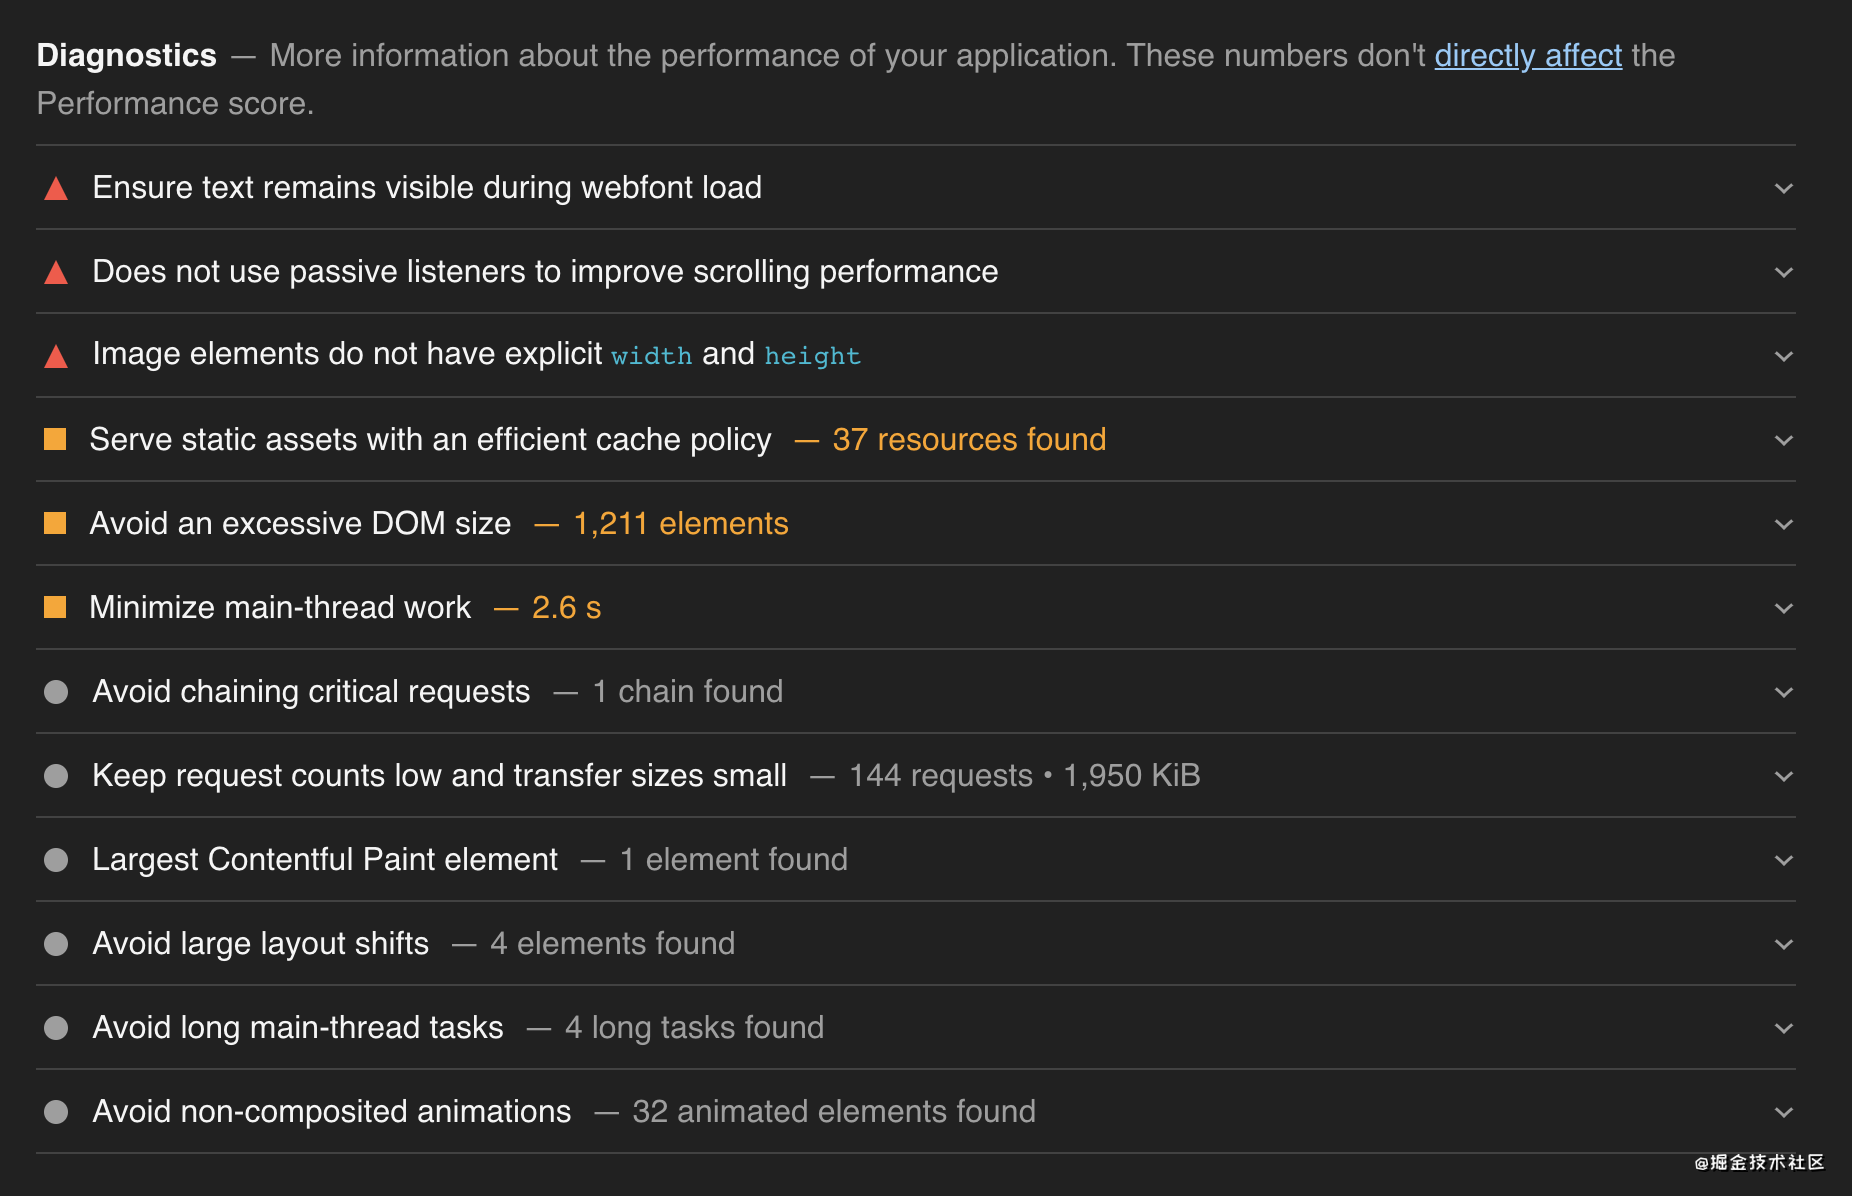Expand the Avoid long main-thread tasks details
Image resolution: width=1852 pixels, height=1196 pixels.
point(1784,1027)
